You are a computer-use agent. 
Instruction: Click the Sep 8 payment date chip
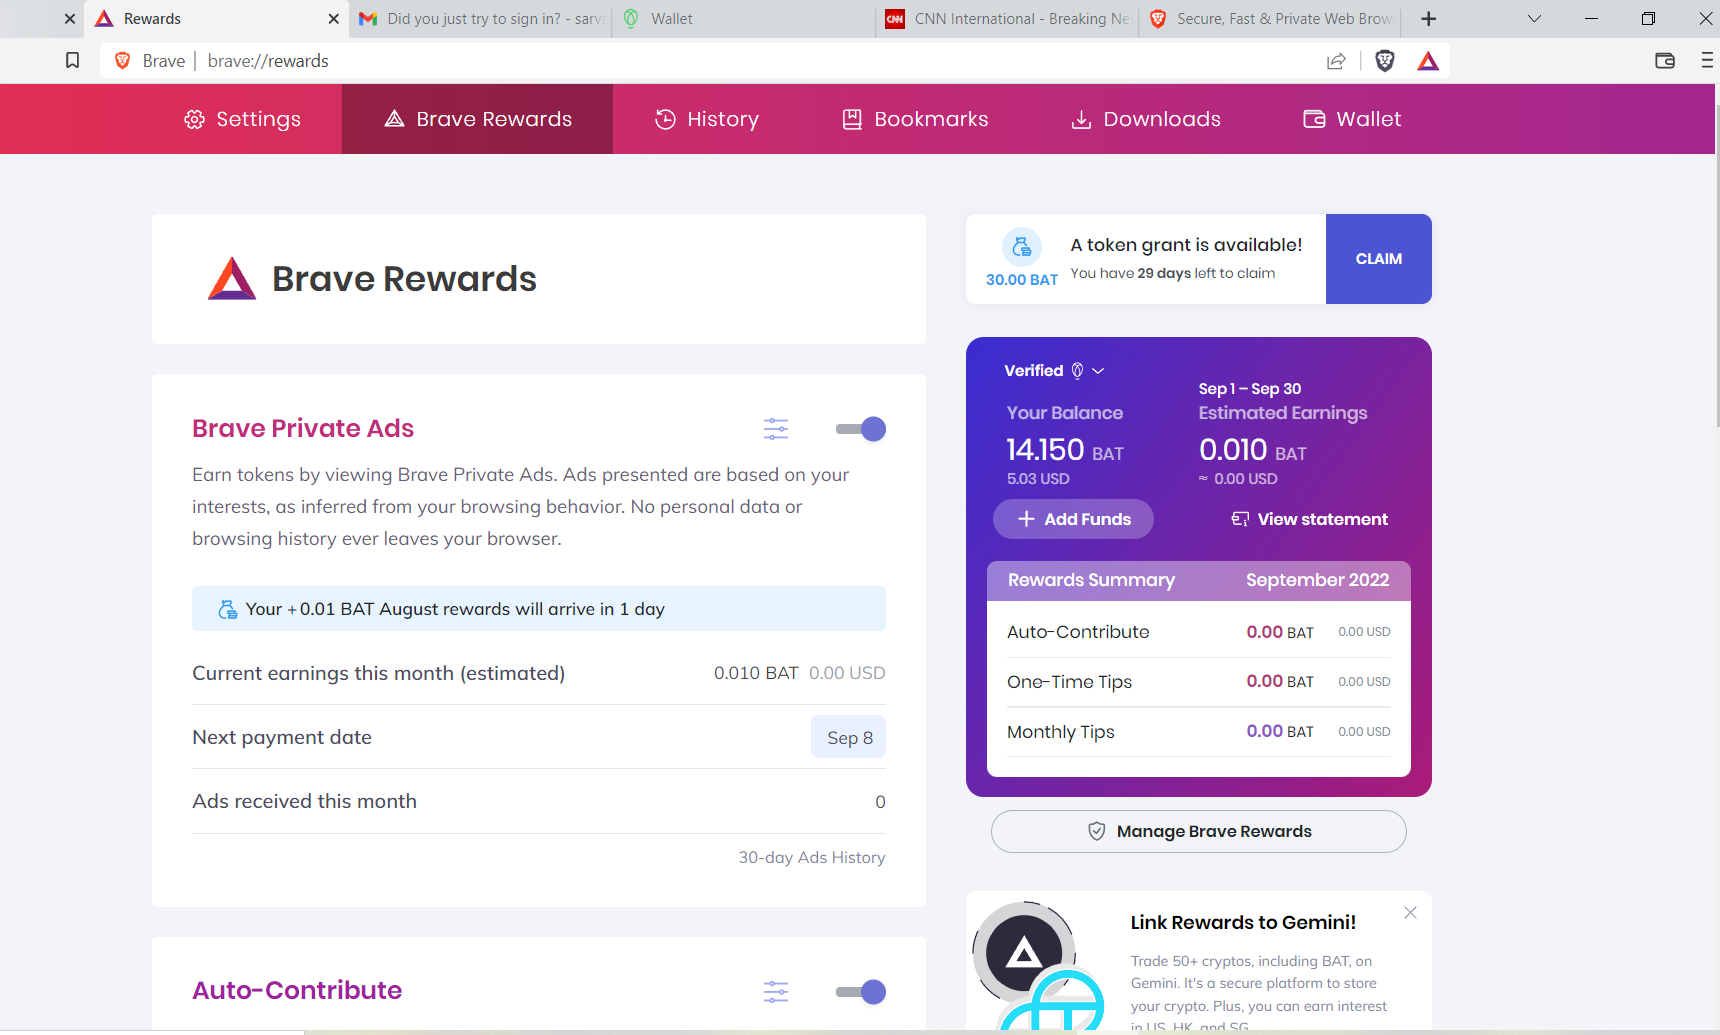click(x=848, y=737)
